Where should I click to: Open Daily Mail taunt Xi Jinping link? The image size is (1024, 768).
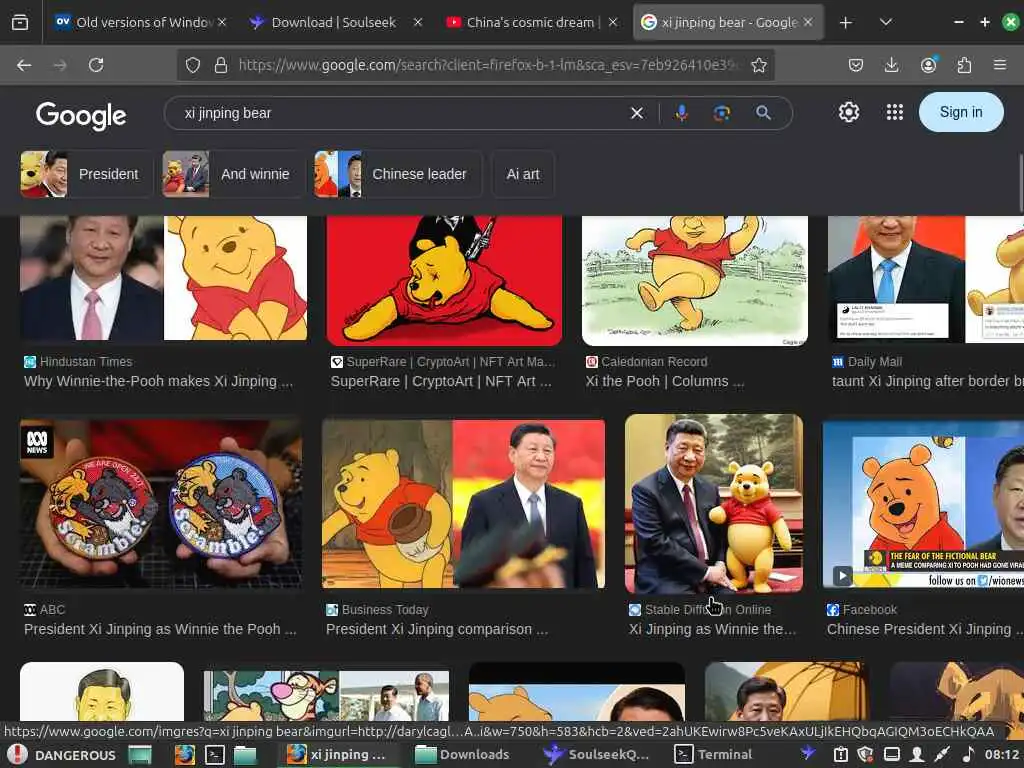(x=927, y=381)
